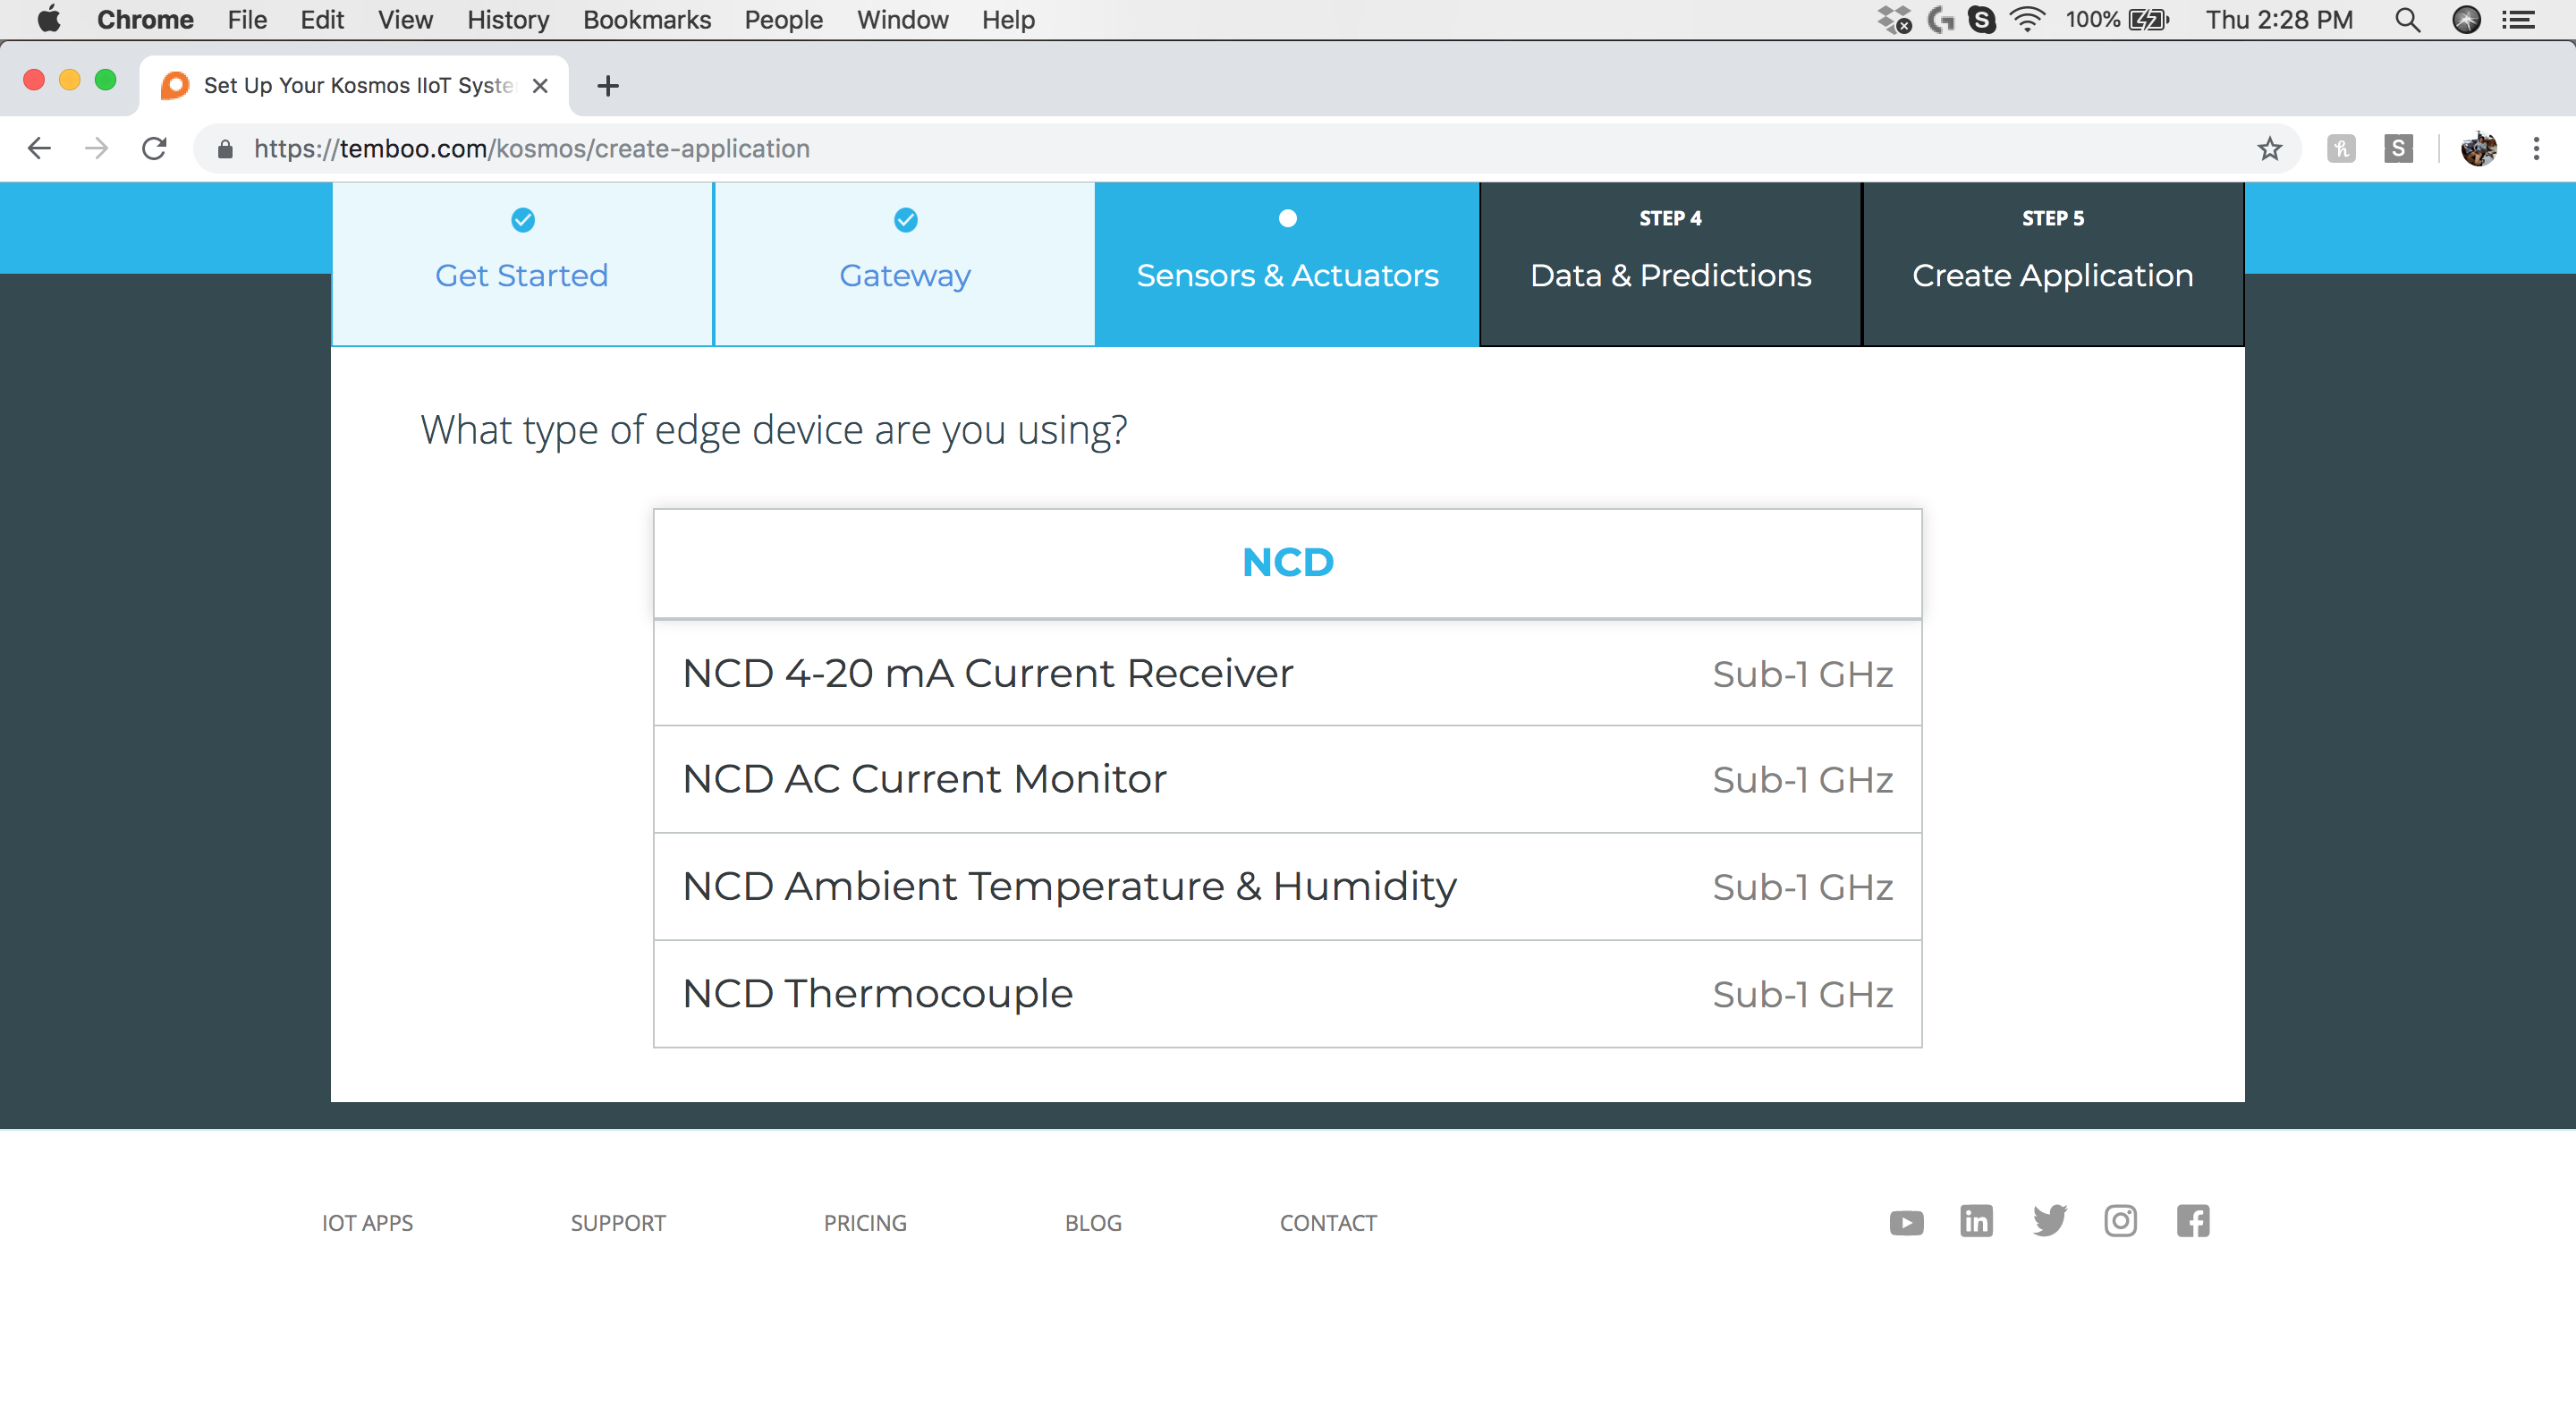The image size is (2576, 1417).
Task: Open the History menu
Action: point(508,20)
